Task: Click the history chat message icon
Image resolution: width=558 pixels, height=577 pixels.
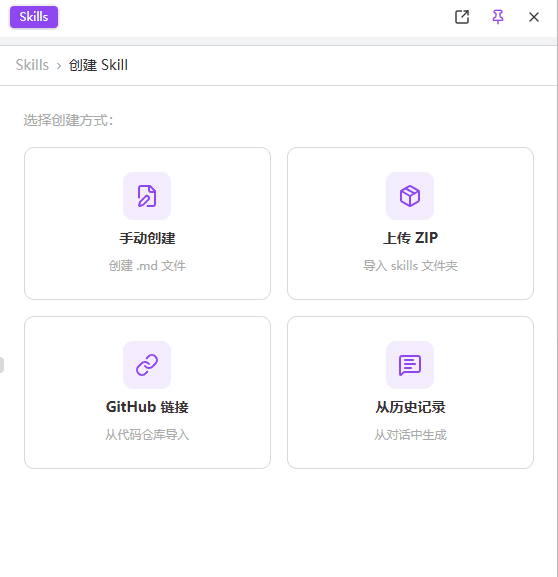Action: click(x=410, y=365)
